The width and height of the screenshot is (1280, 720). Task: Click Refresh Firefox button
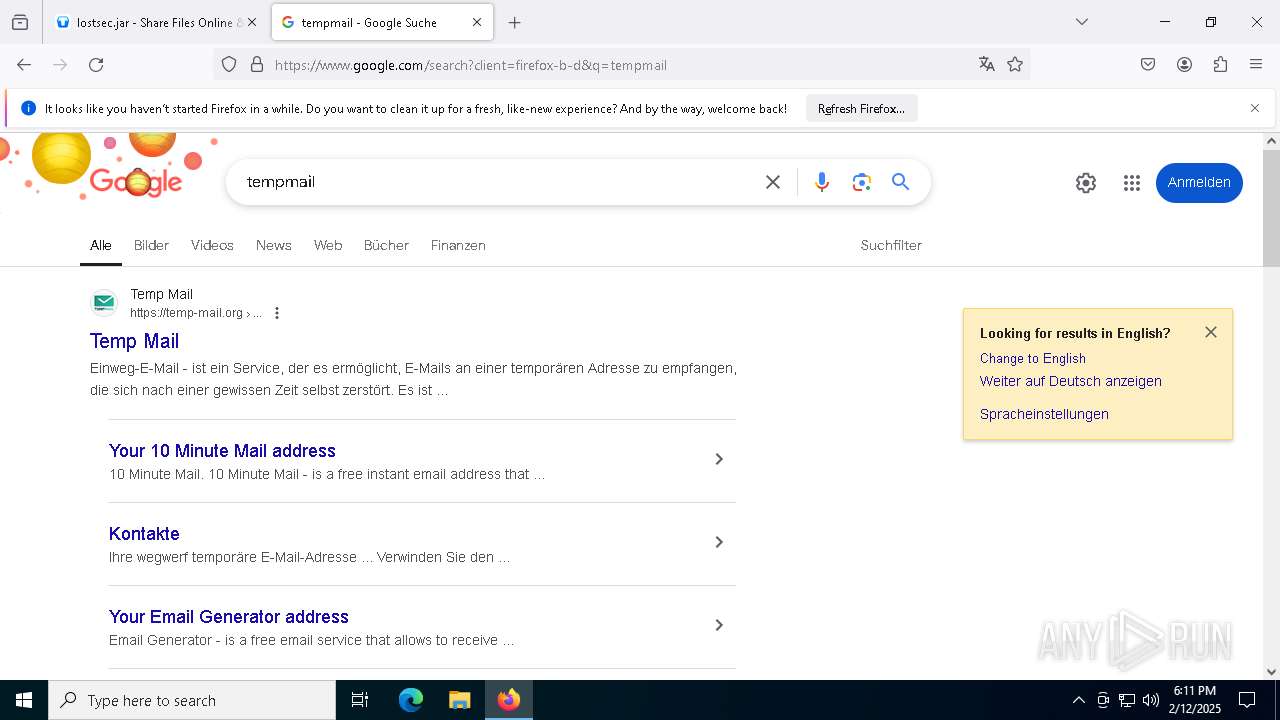[861, 108]
